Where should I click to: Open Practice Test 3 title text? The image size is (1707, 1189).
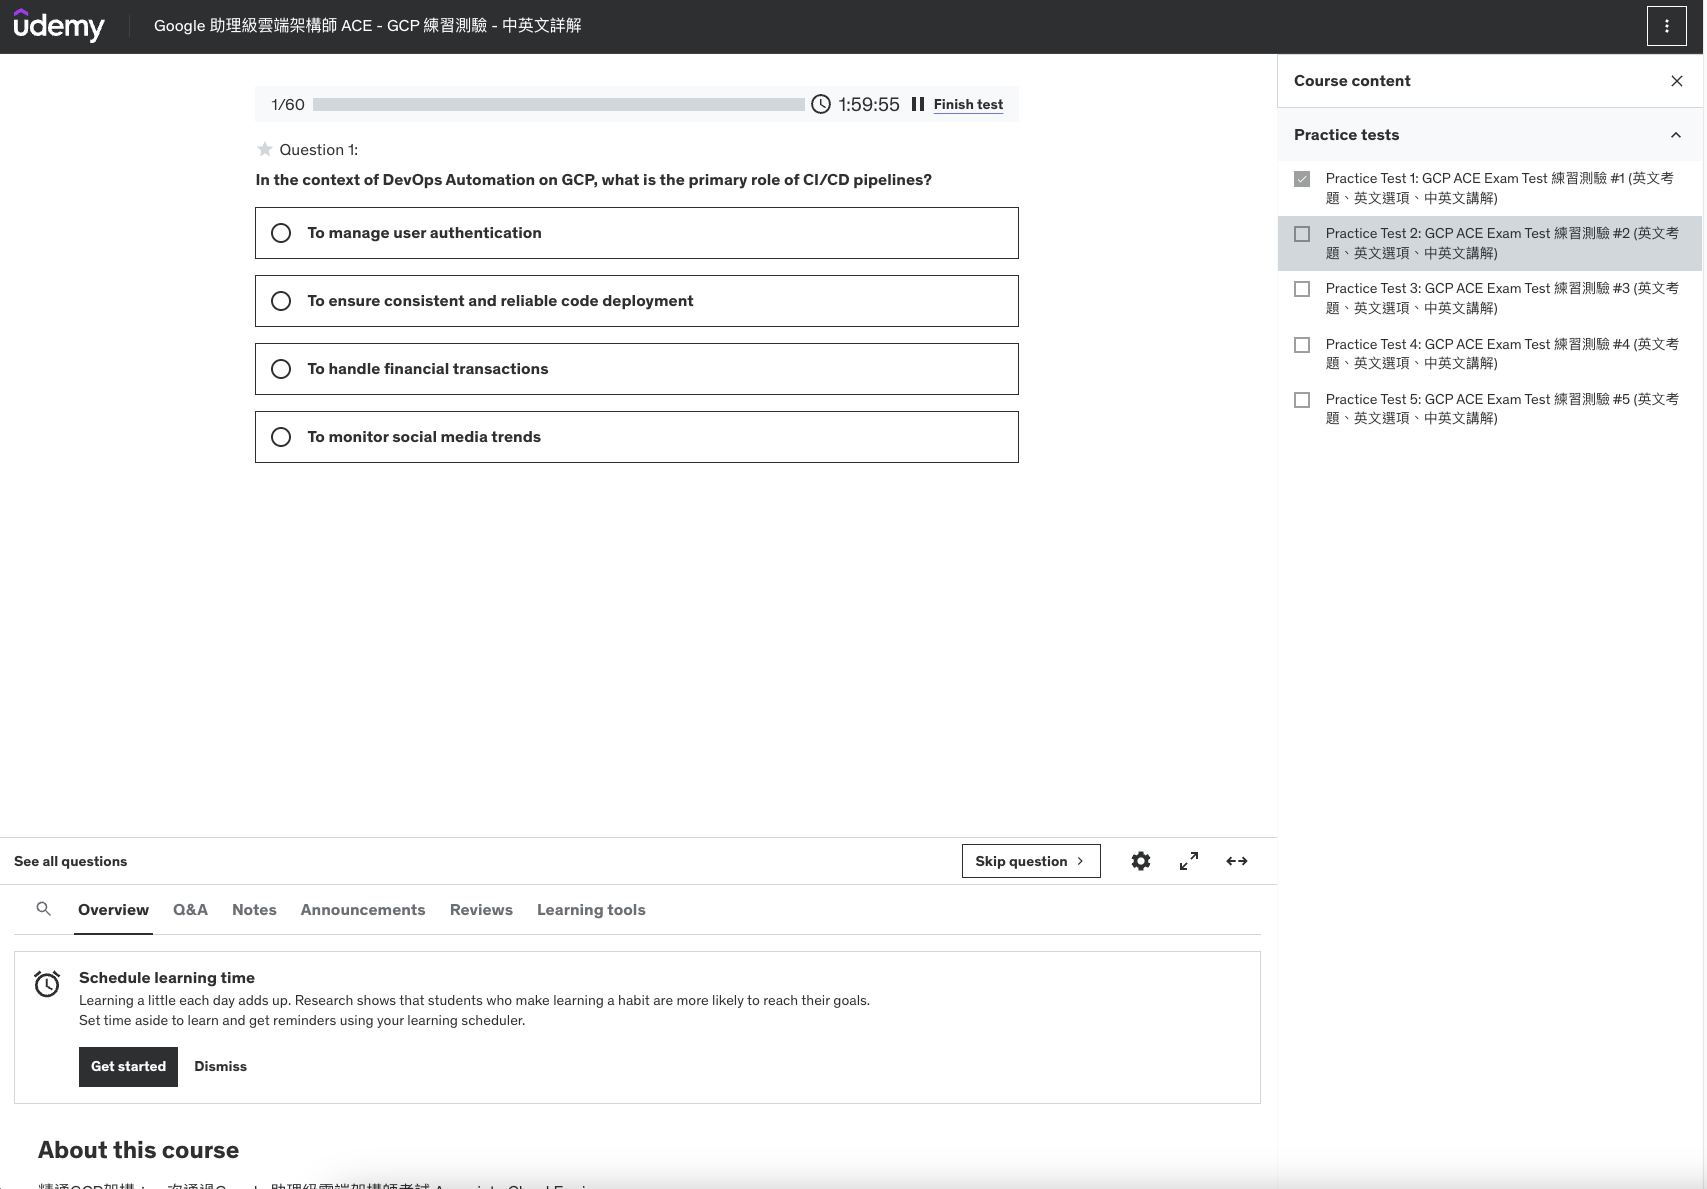tap(1502, 298)
